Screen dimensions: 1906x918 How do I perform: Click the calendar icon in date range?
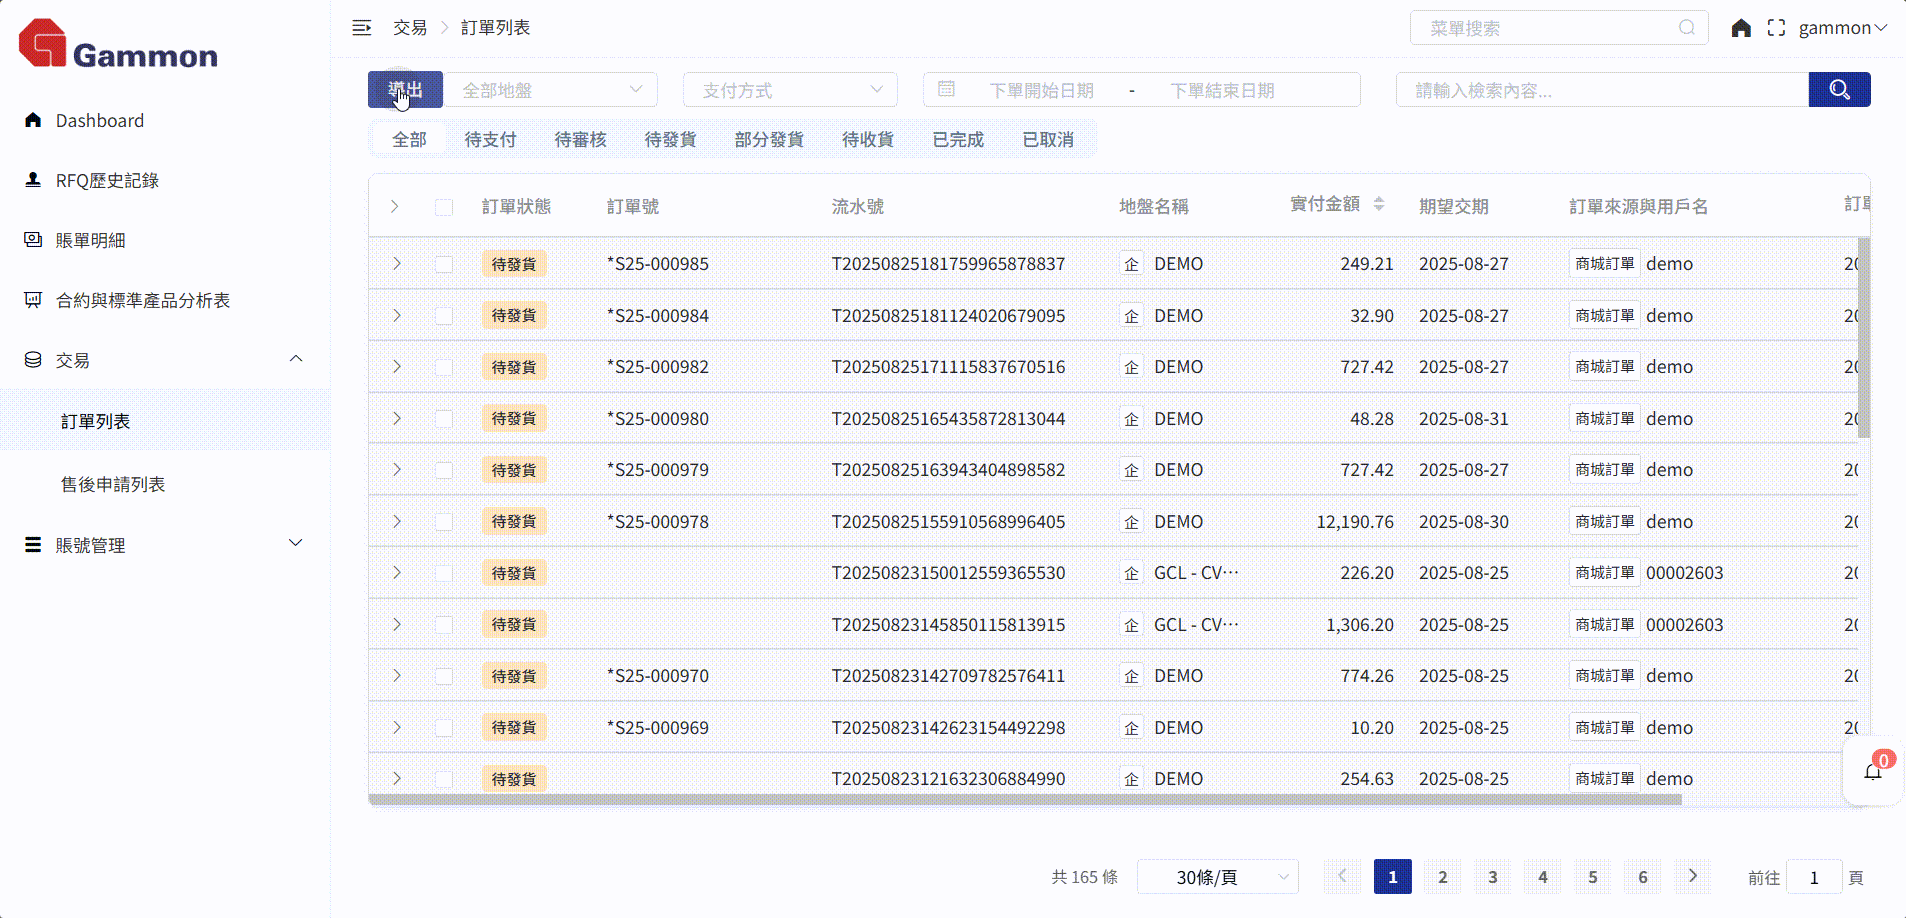coord(946,90)
